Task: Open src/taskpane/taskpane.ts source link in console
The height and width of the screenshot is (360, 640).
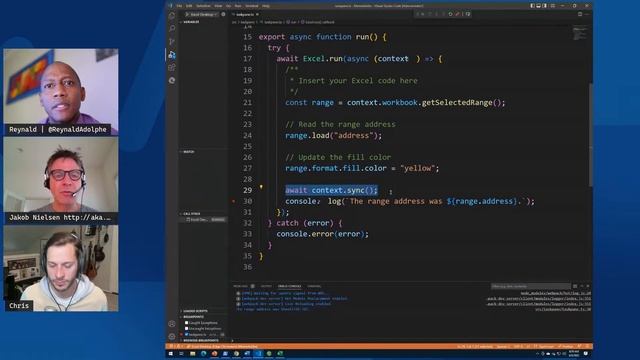Action: 563,309
